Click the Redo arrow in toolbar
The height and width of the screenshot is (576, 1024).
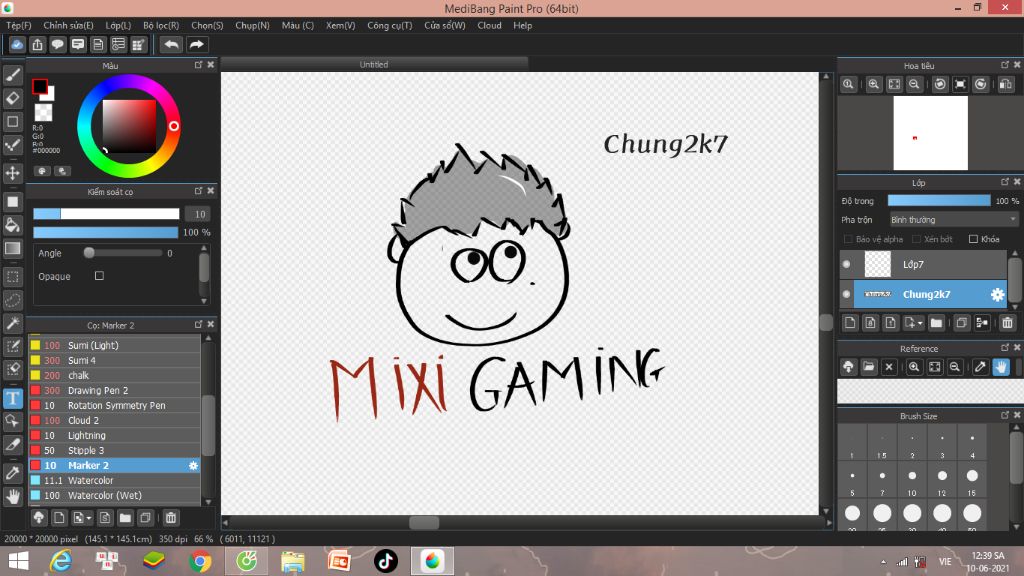[x=196, y=44]
